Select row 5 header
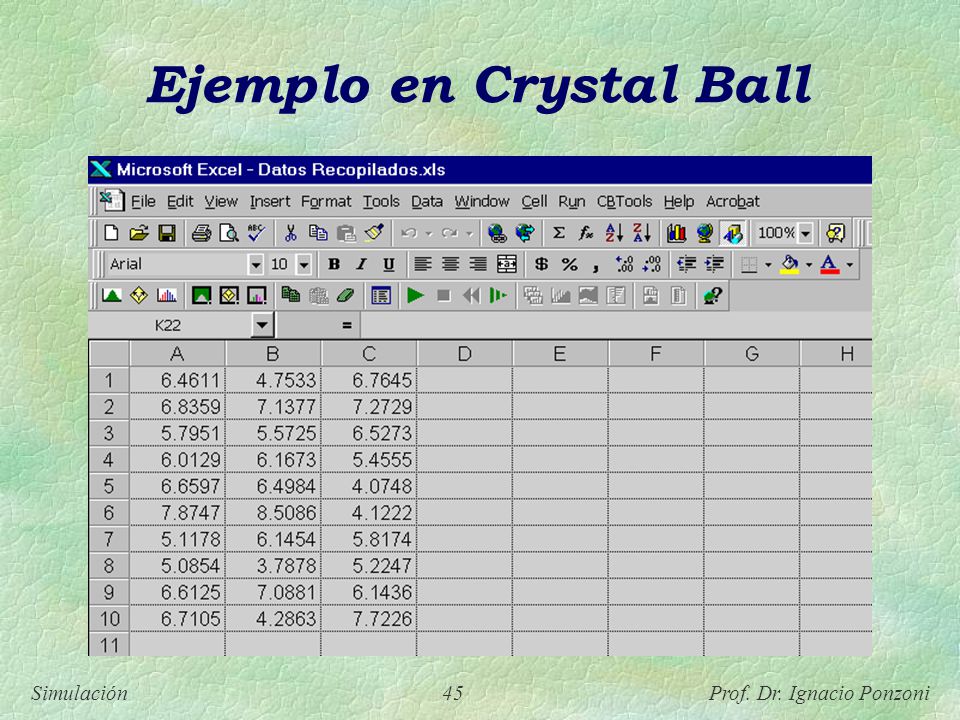The image size is (960, 720). tap(108, 486)
